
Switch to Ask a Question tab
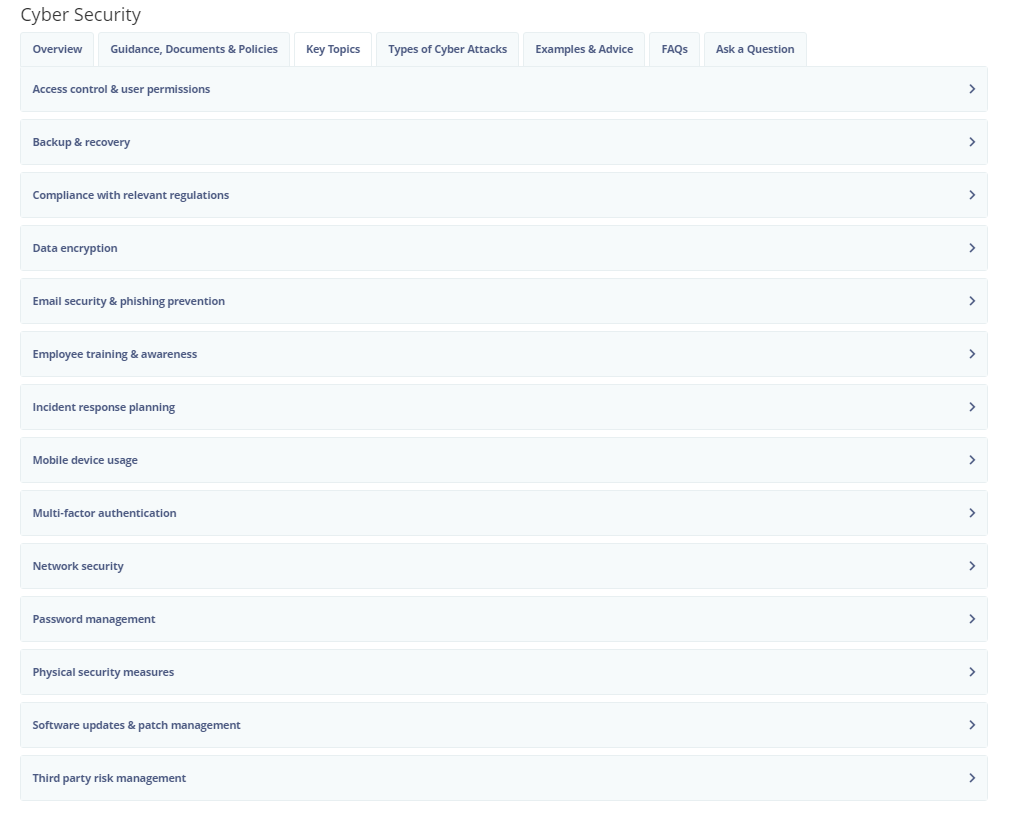tap(755, 49)
